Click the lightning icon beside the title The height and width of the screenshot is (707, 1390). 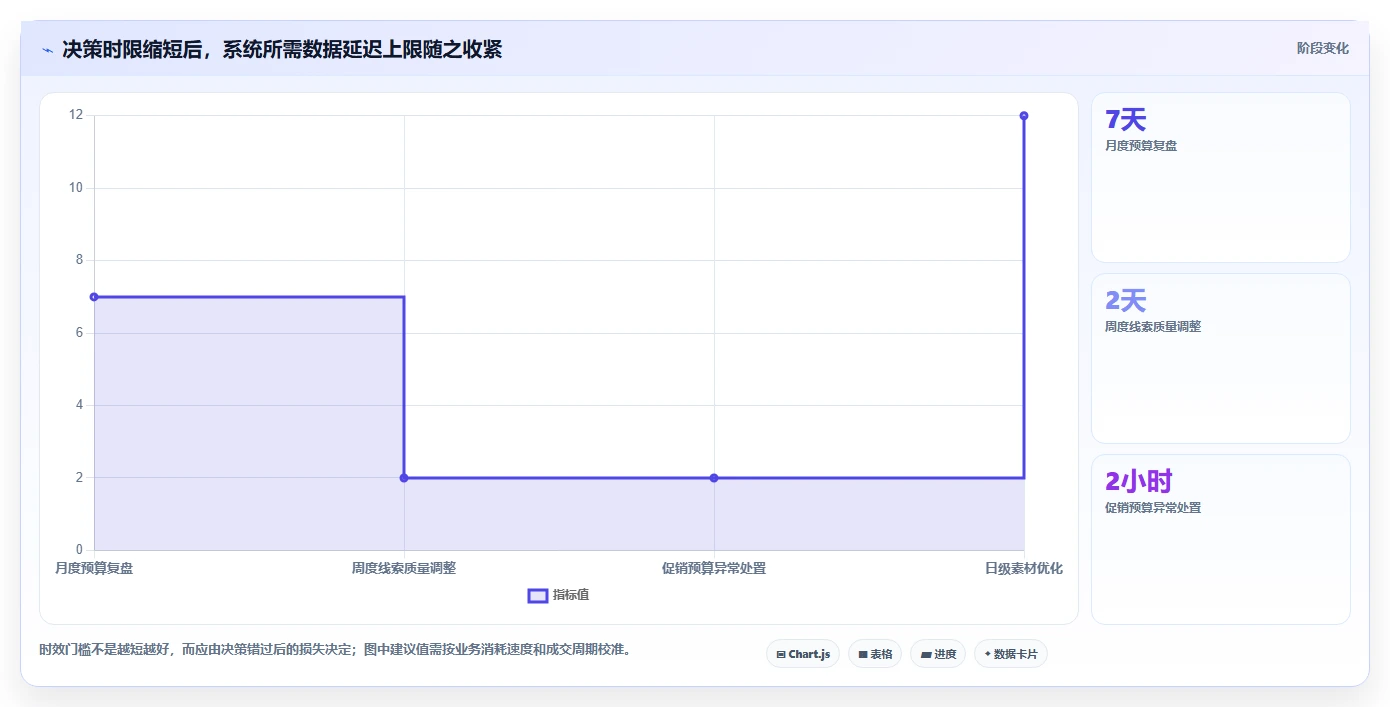(x=47, y=50)
